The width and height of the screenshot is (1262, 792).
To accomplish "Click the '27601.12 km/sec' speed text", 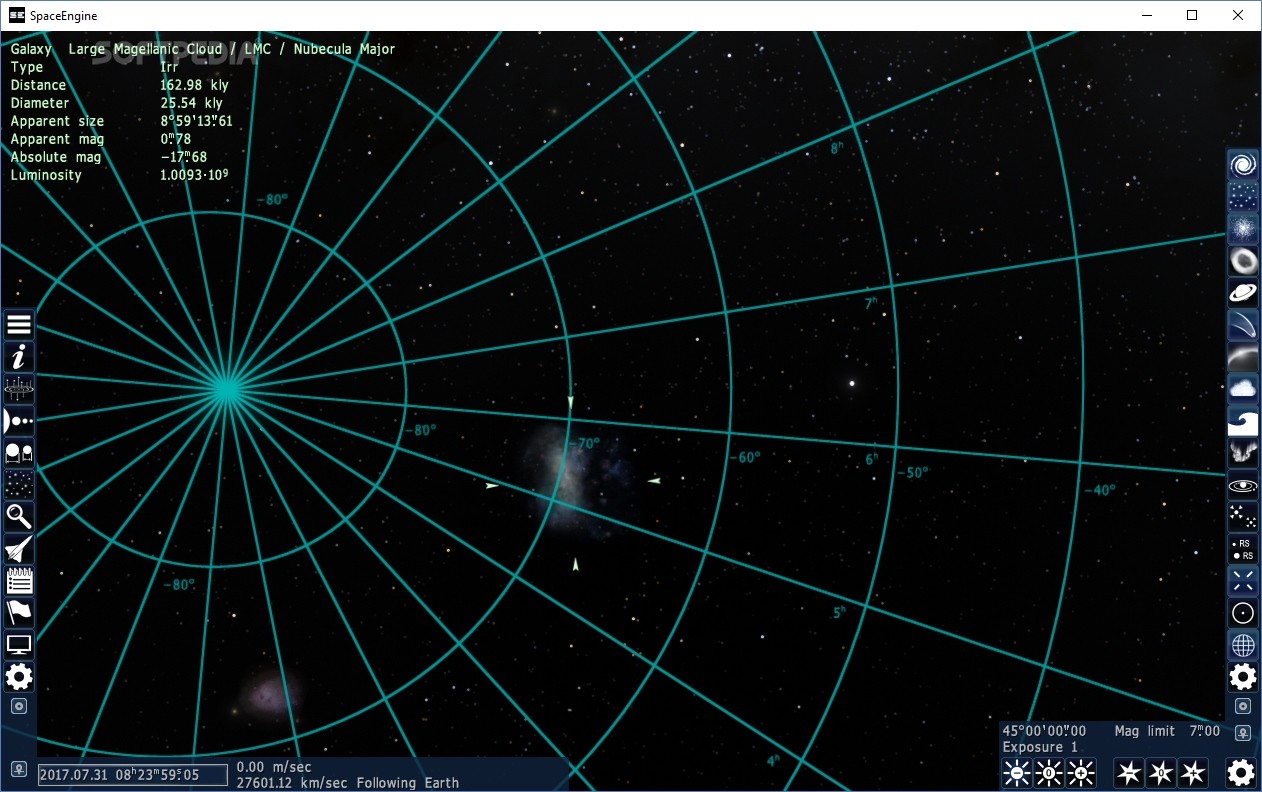I will [x=293, y=783].
